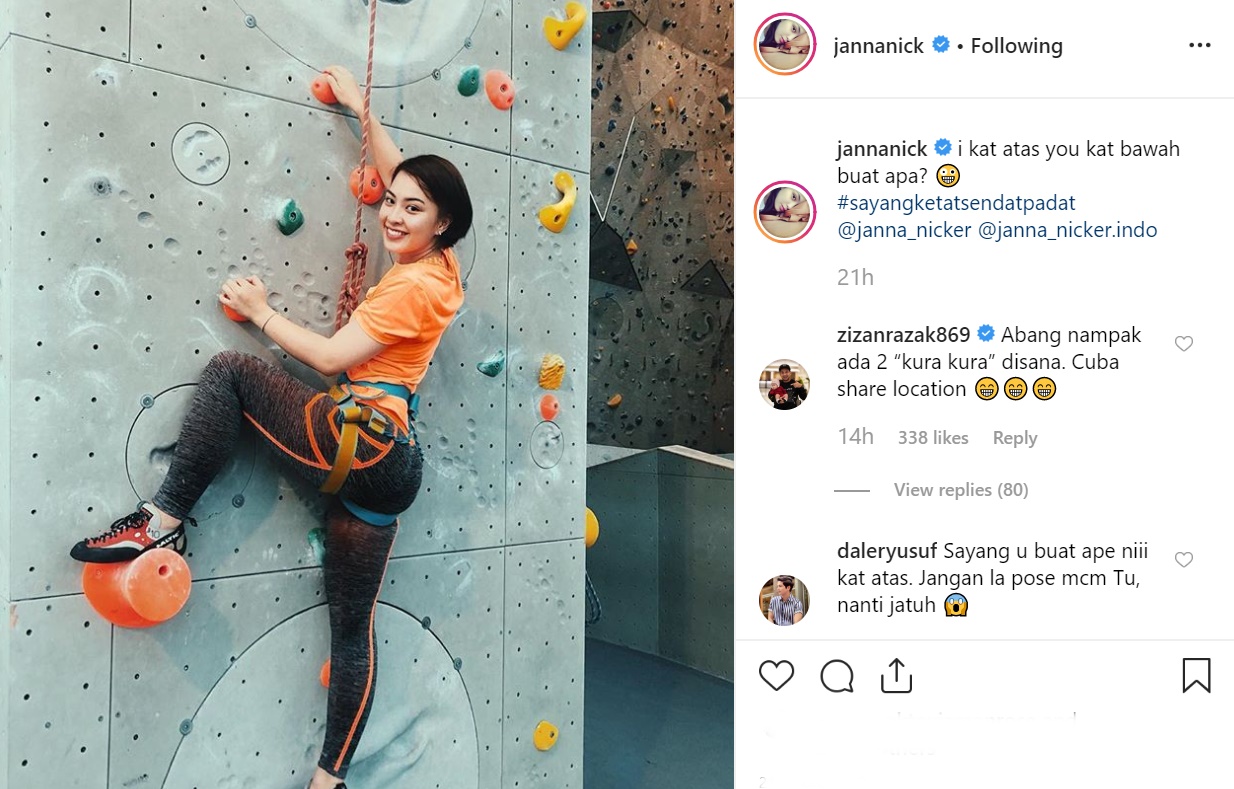This screenshot has width=1234, height=789.
Task: Open the 338 likes list
Action: [x=933, y=438]
